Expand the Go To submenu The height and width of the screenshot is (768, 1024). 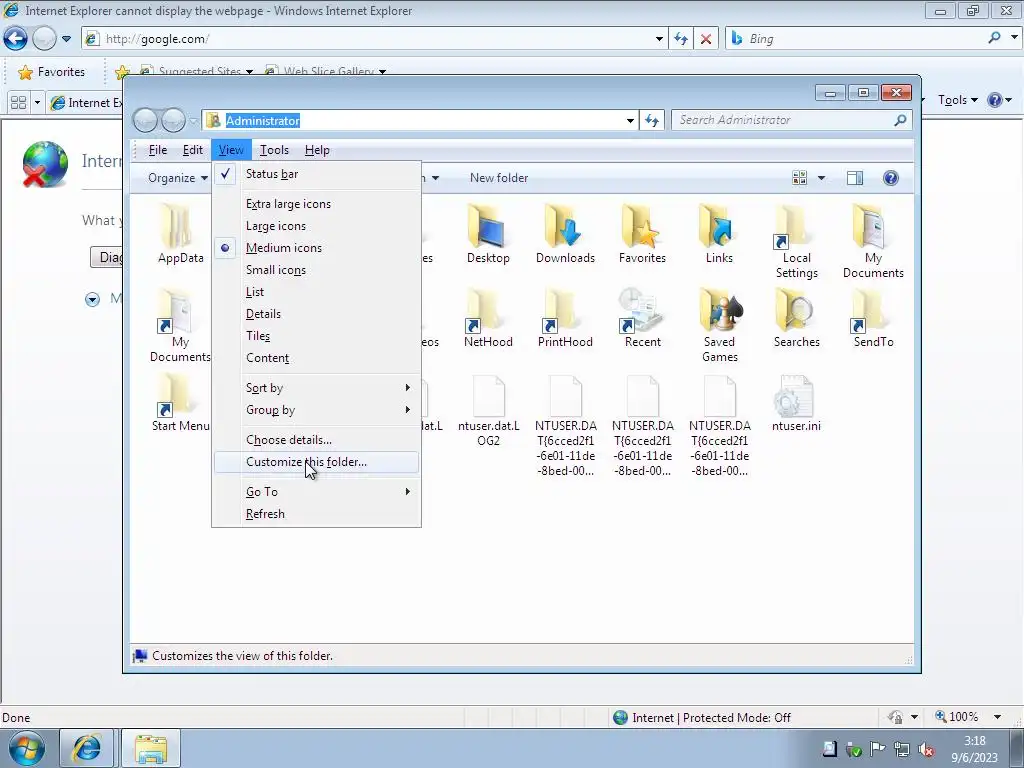coord(315,492)
